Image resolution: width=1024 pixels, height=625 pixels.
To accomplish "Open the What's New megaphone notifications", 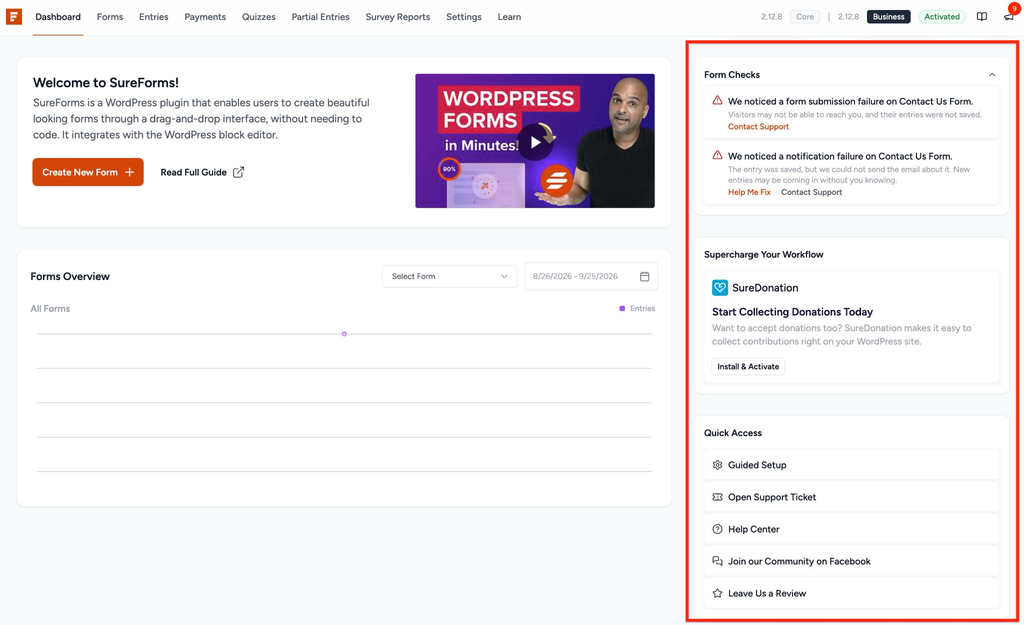I will pyautogui.click(x=1009, y=16).
